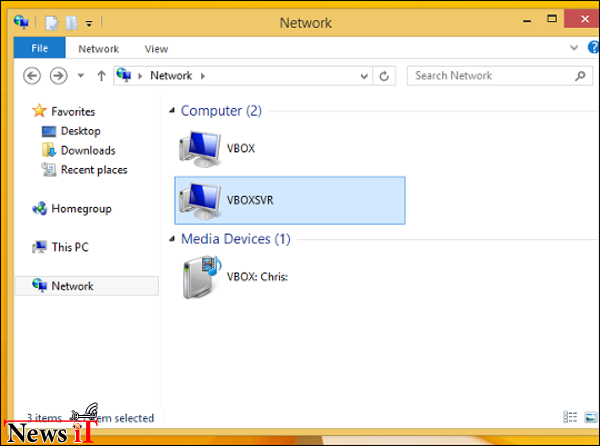The width and height of the screenshot is (600, 446).
Task: Go back with the Back arrow button
Action: [x=32, y=76]
